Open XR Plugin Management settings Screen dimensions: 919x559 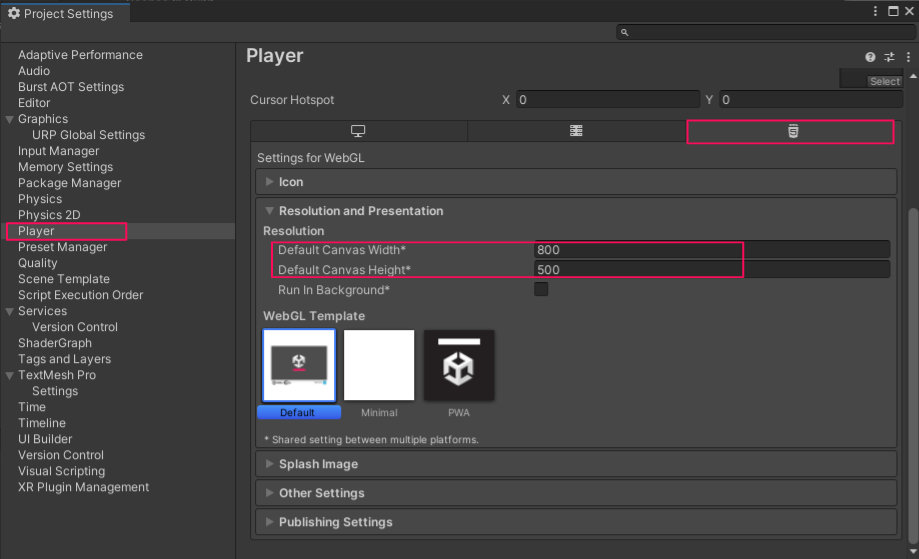83,487
